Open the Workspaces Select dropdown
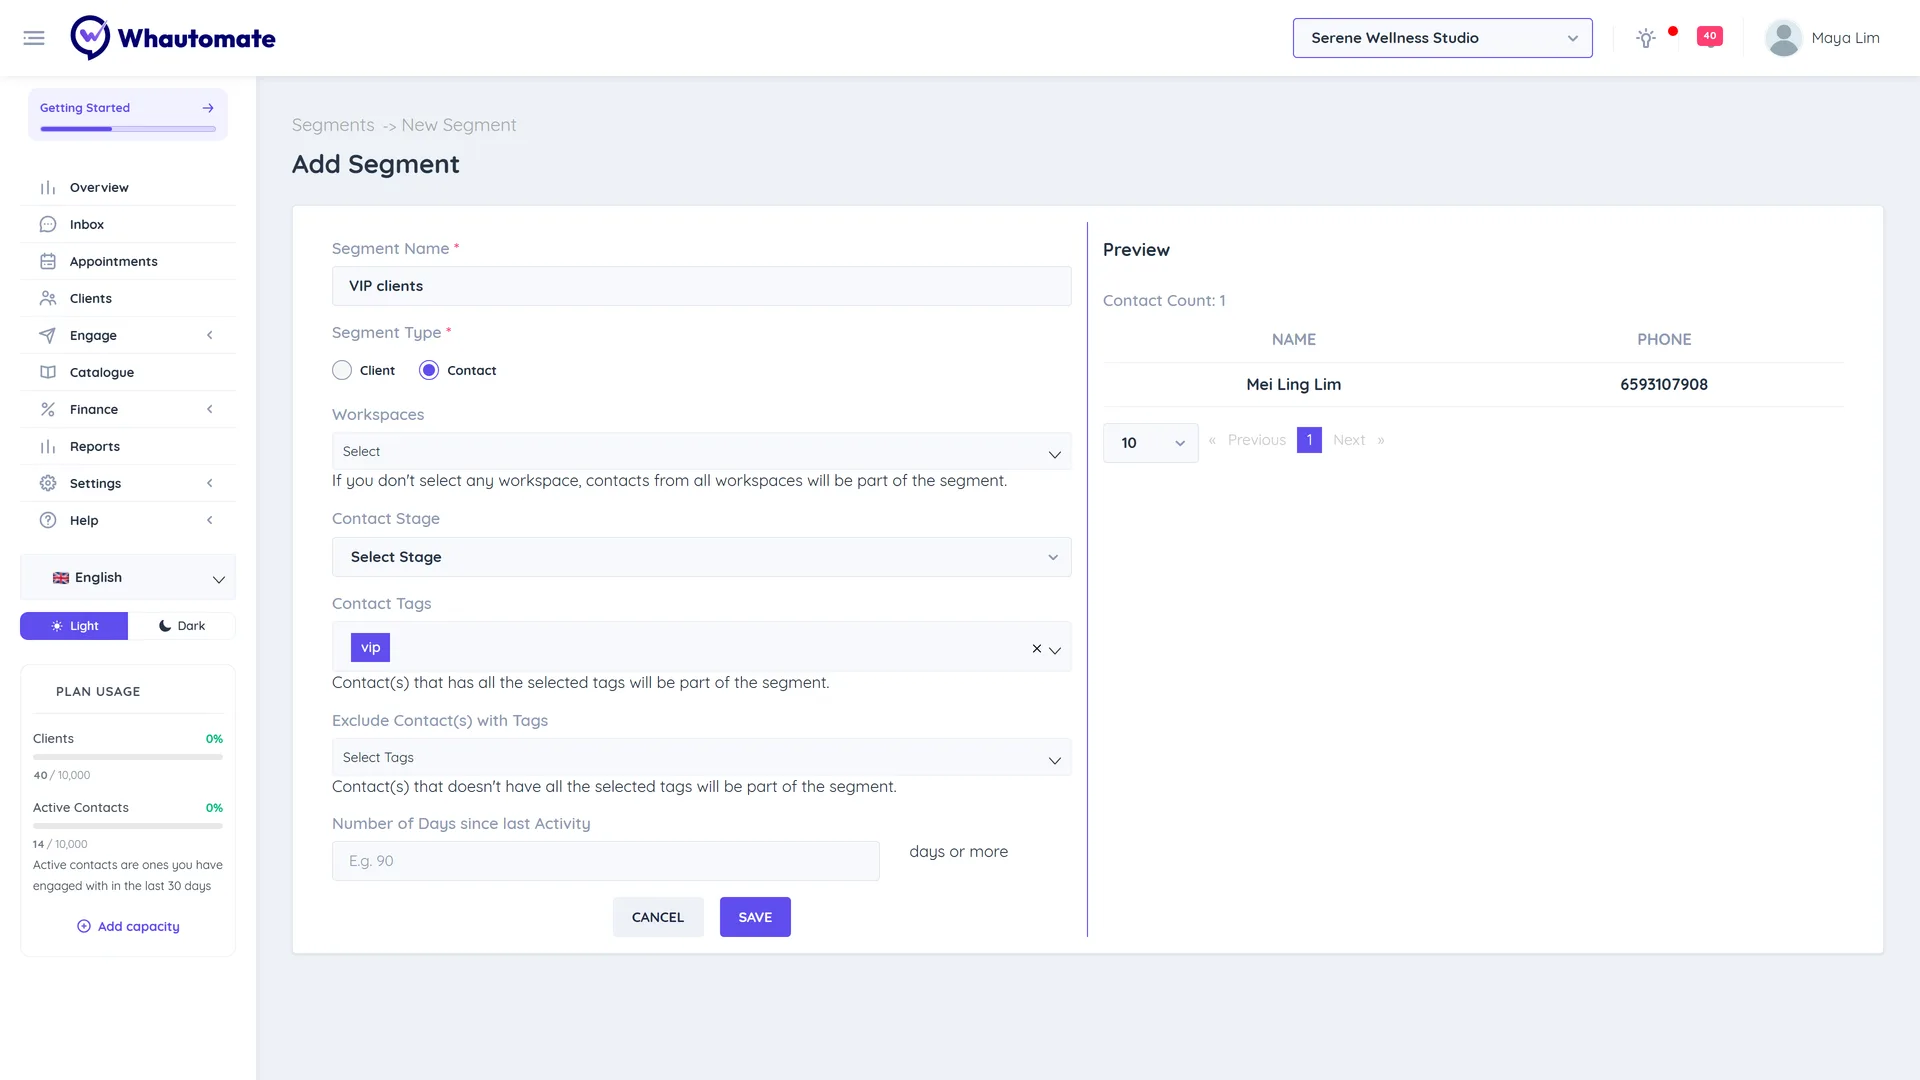The height and width of the screenshot is (1080, 1920). [701, 451]
